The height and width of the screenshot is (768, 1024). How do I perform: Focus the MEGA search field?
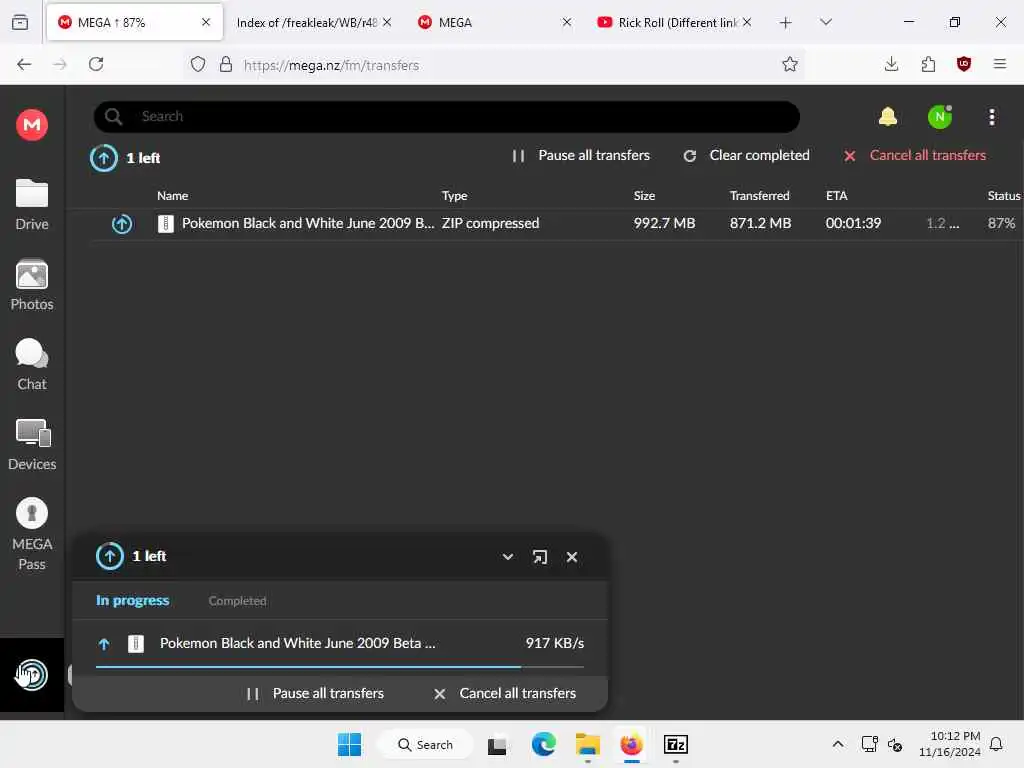(447, 116)
